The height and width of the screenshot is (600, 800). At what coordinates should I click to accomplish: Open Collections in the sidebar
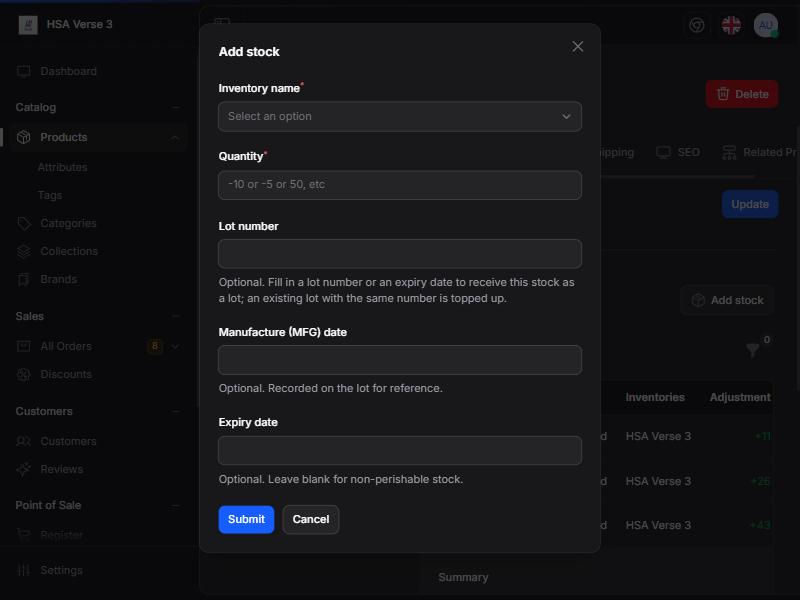click(69, 252)
